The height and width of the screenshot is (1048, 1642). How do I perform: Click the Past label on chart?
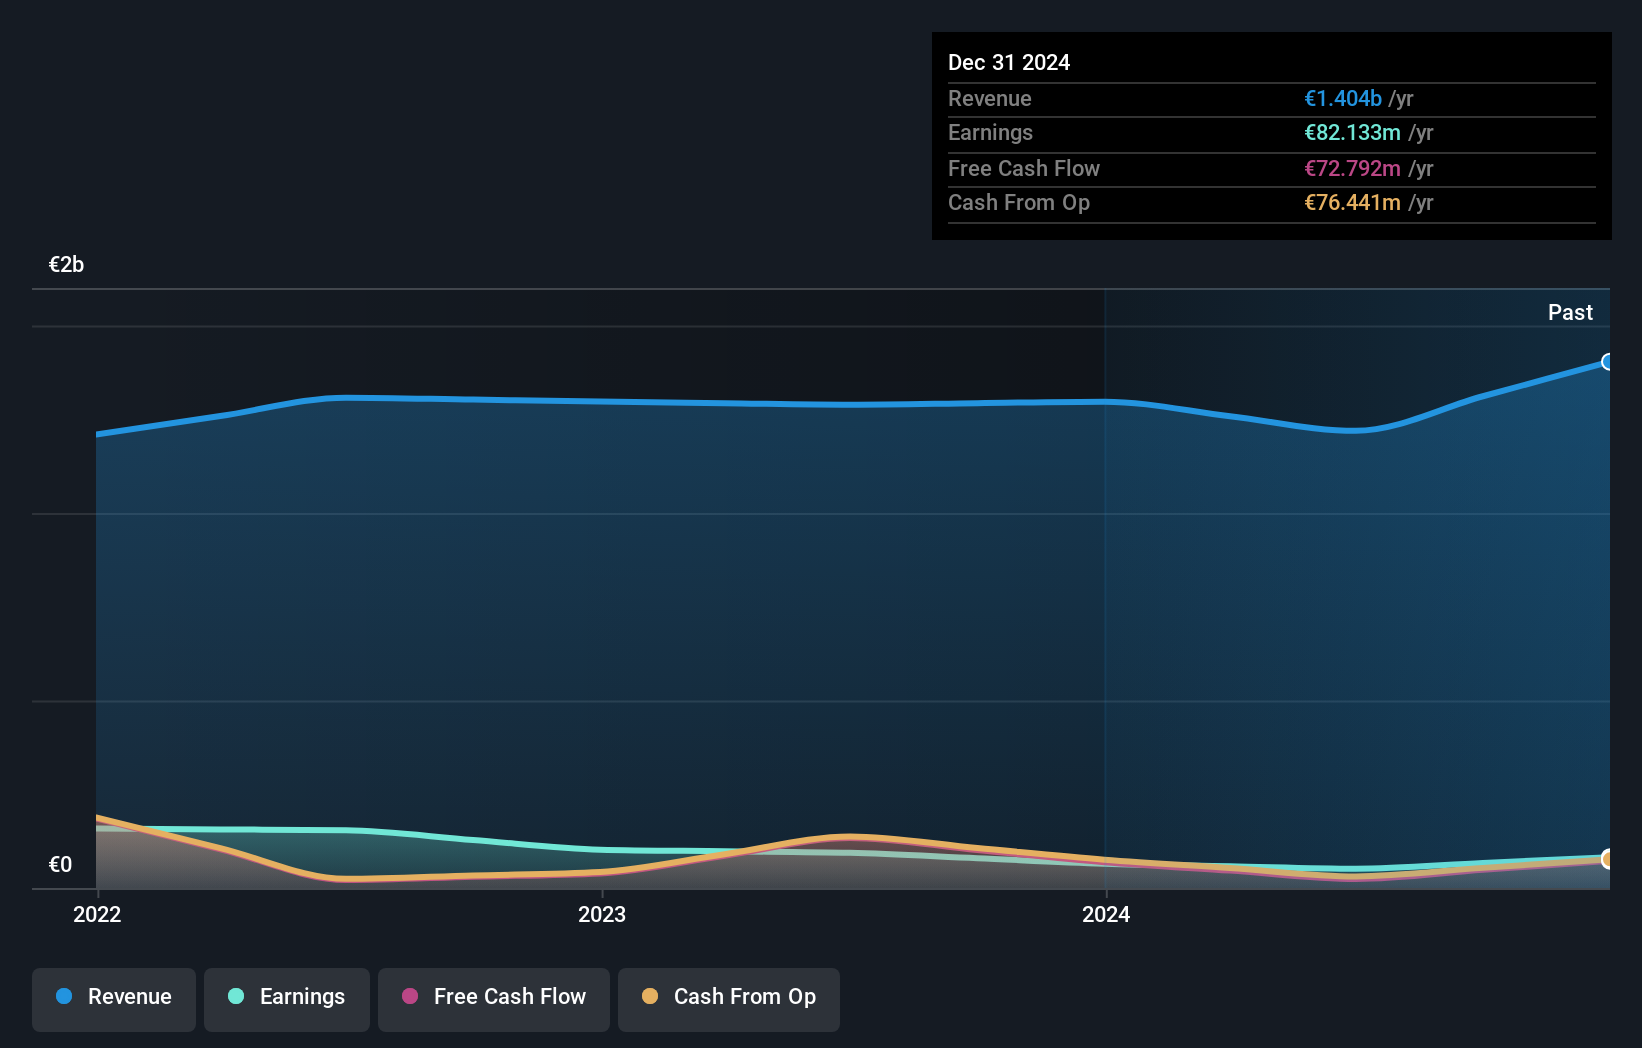tap(1570, 312)
